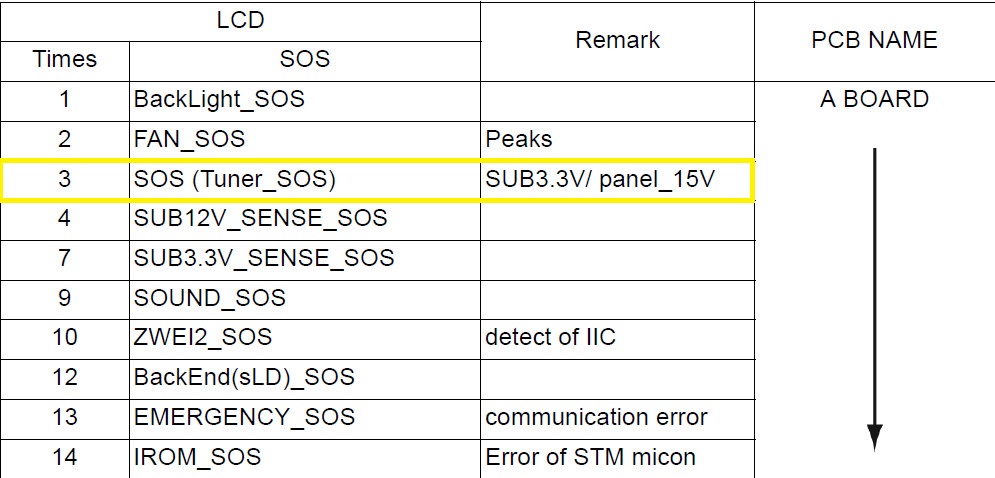Select the BackEnd(sLD)_SOS entry

244,377
